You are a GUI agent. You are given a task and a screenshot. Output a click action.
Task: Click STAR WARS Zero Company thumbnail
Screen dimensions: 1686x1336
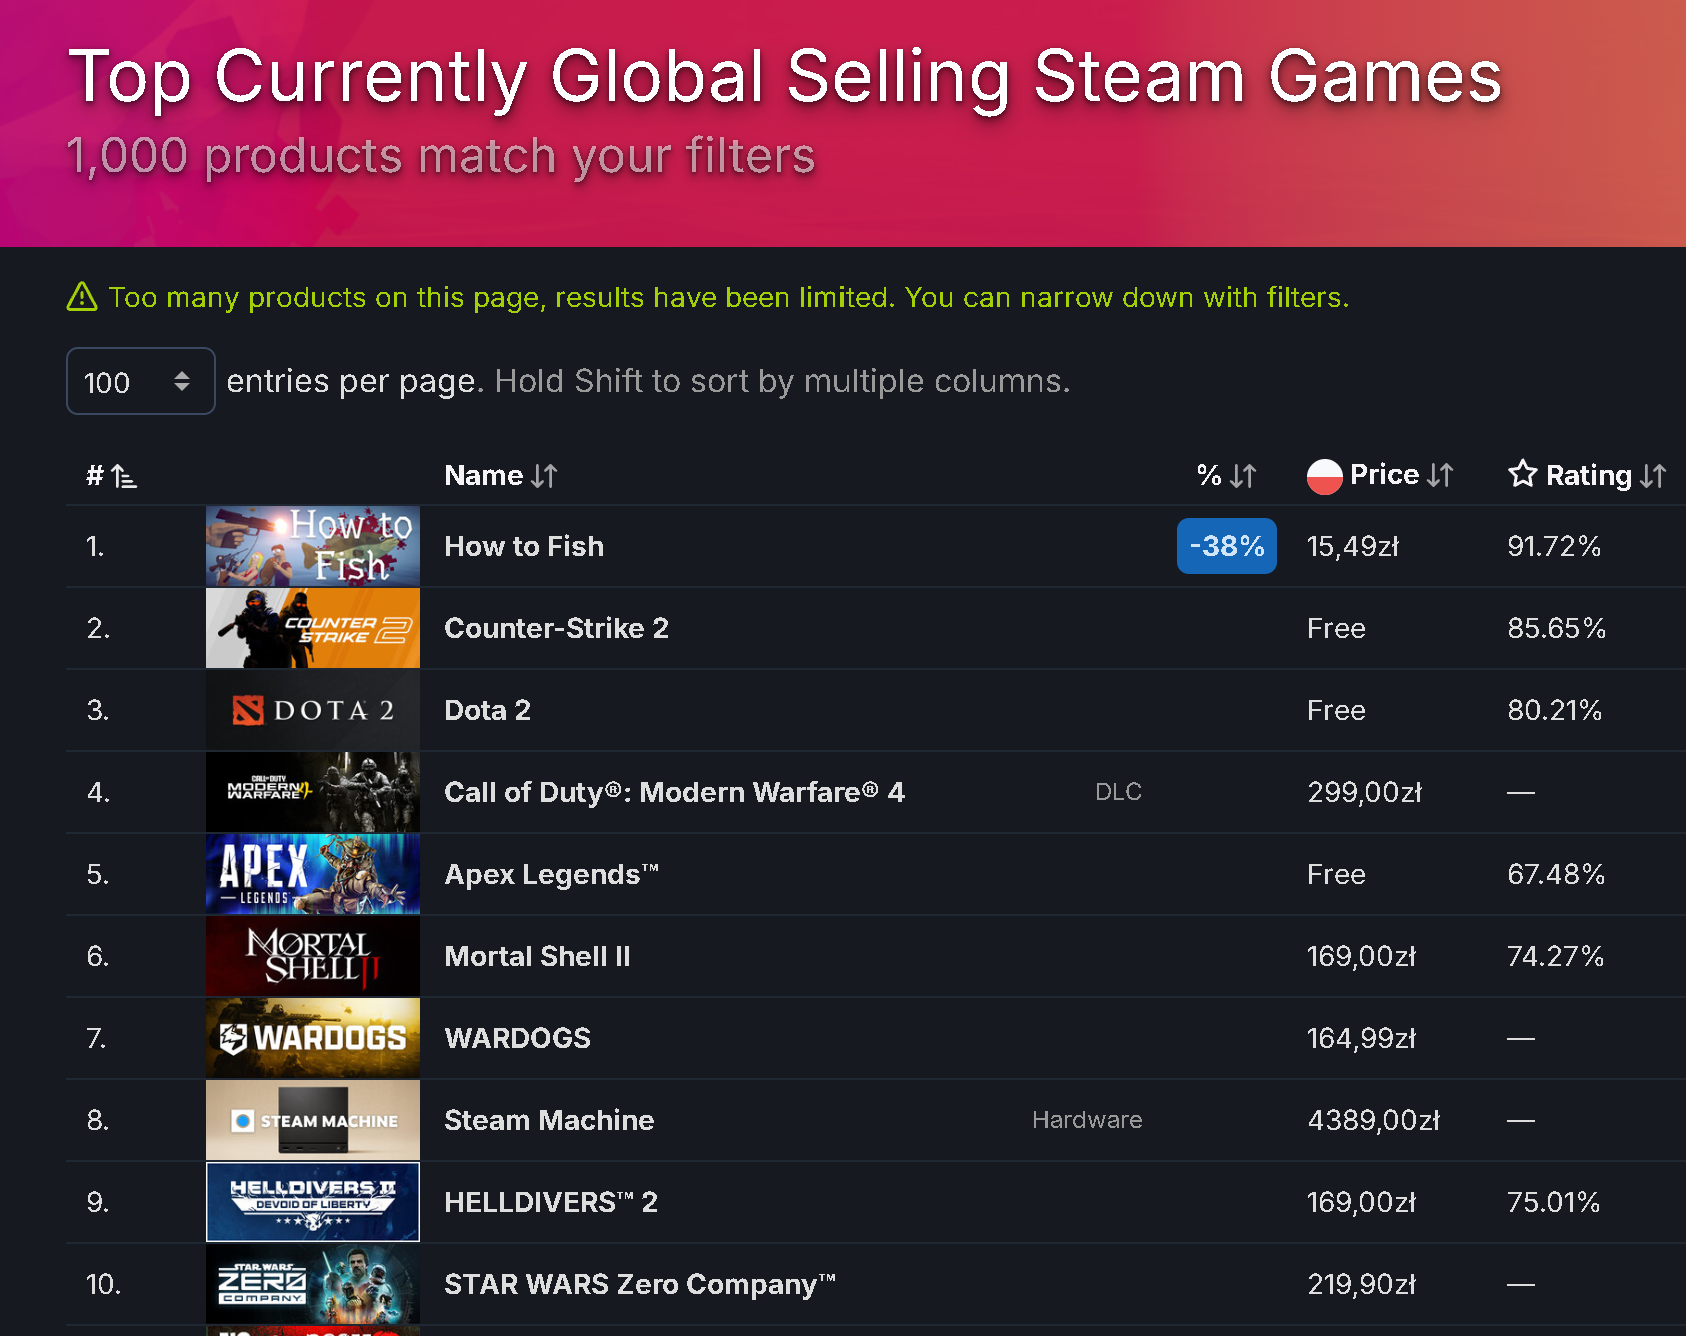click(x=313, y=1284)
